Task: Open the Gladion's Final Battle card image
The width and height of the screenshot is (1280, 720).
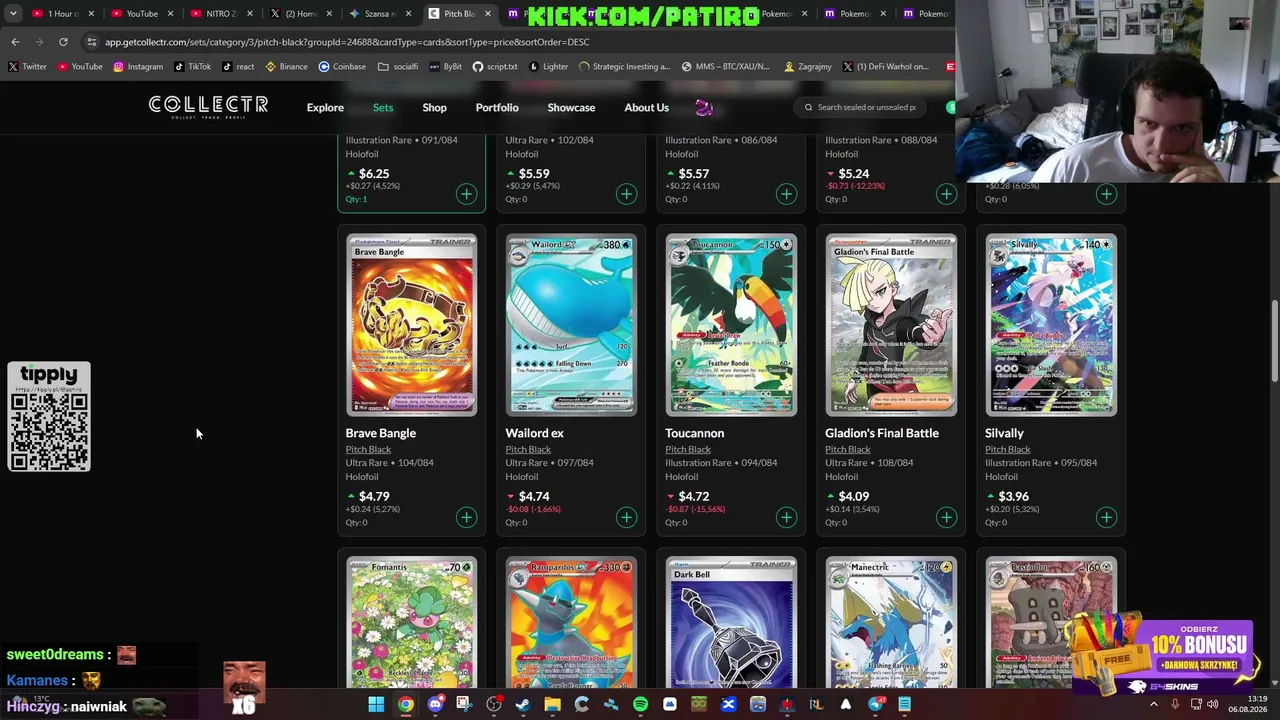Action: click(891, 325)
